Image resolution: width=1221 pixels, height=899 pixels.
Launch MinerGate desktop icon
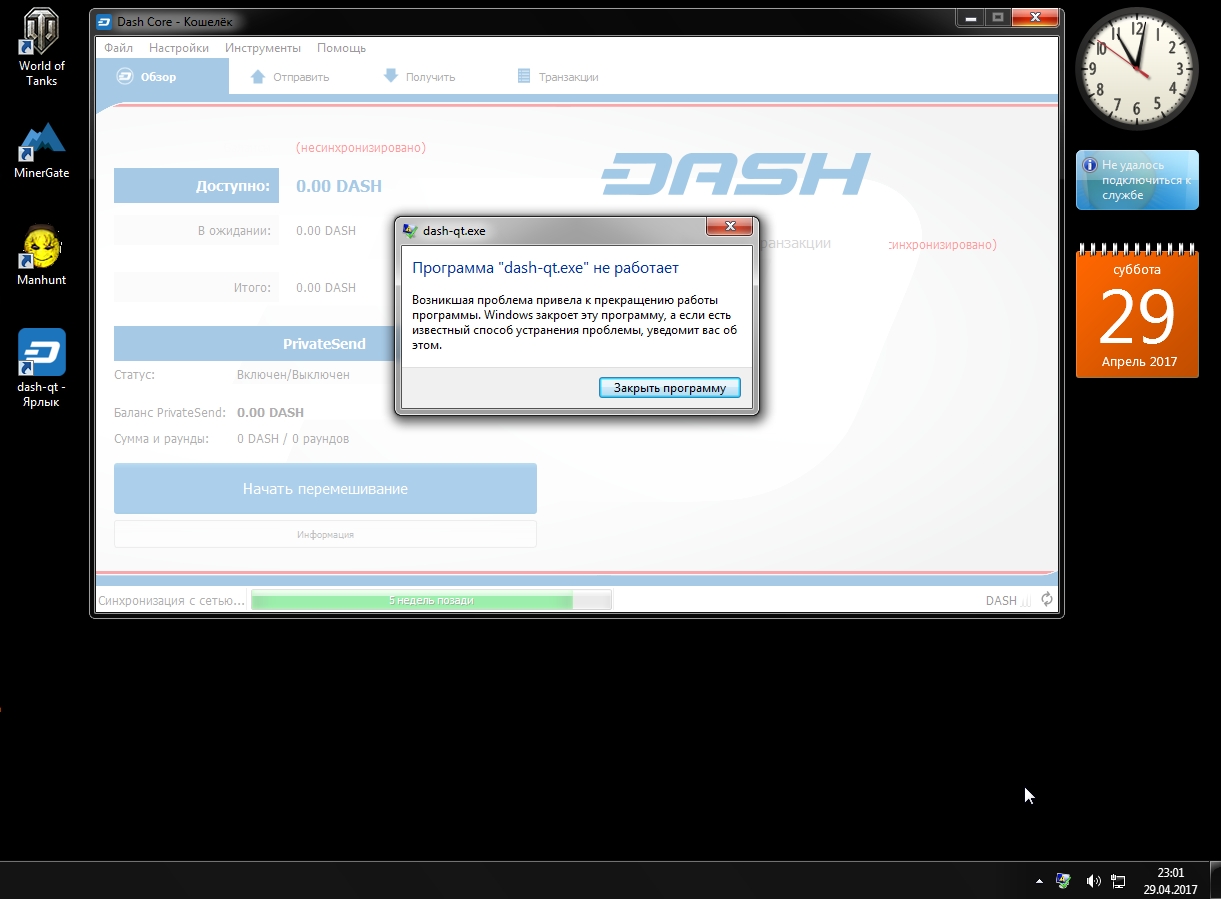[x=41, y=150]
